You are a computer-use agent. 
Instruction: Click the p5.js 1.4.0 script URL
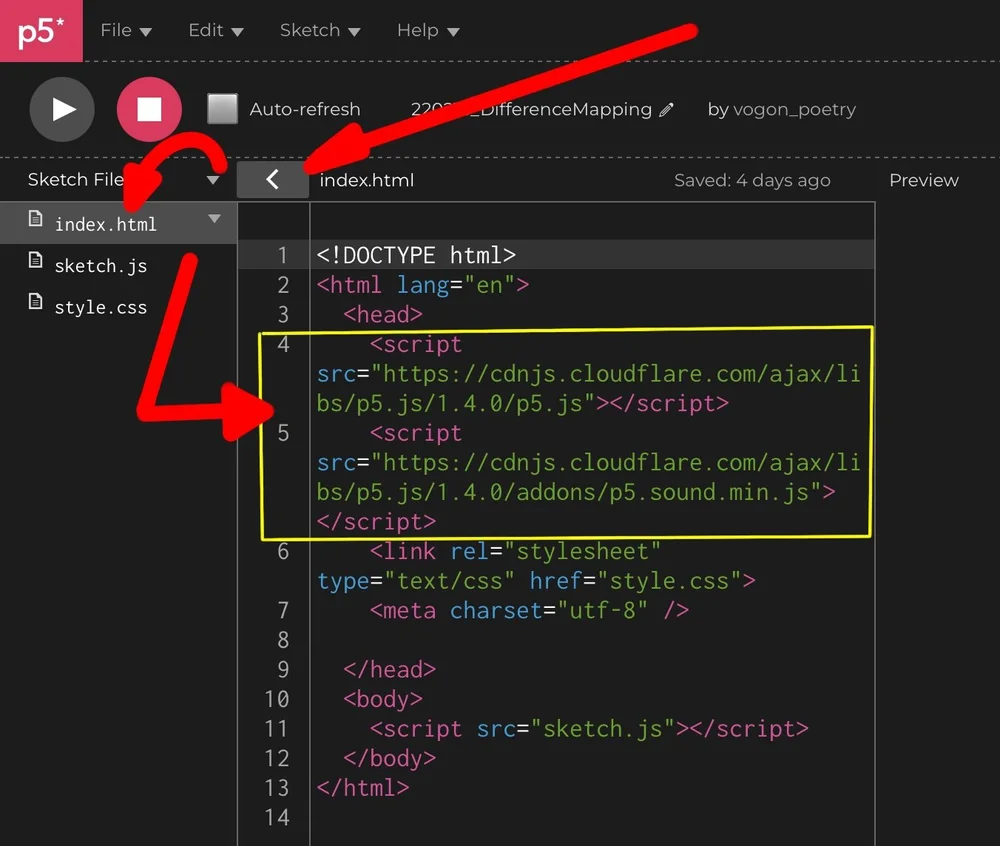pos(588,388)
